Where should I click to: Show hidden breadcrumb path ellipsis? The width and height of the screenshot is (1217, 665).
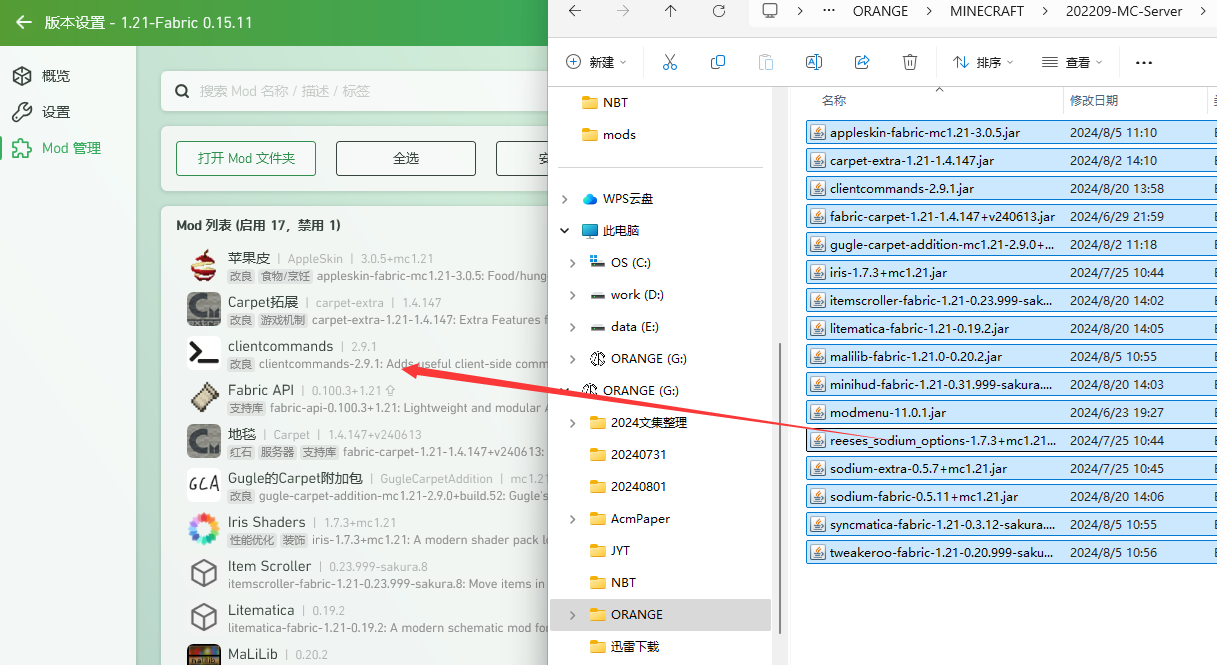coord(829,11)
